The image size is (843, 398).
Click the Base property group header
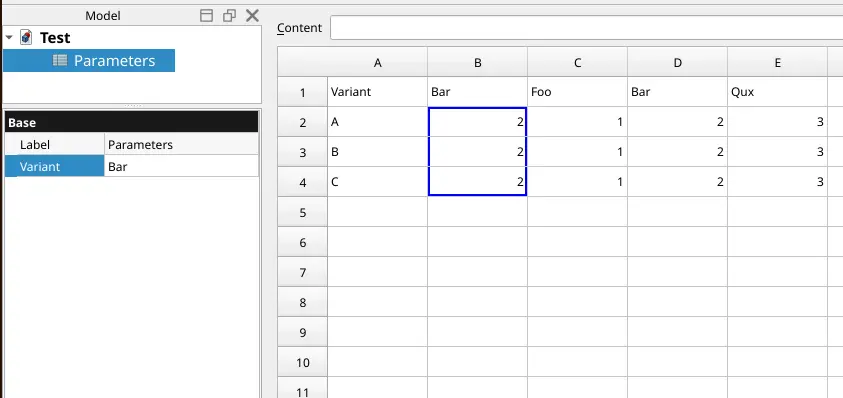(x=132, y=122)
